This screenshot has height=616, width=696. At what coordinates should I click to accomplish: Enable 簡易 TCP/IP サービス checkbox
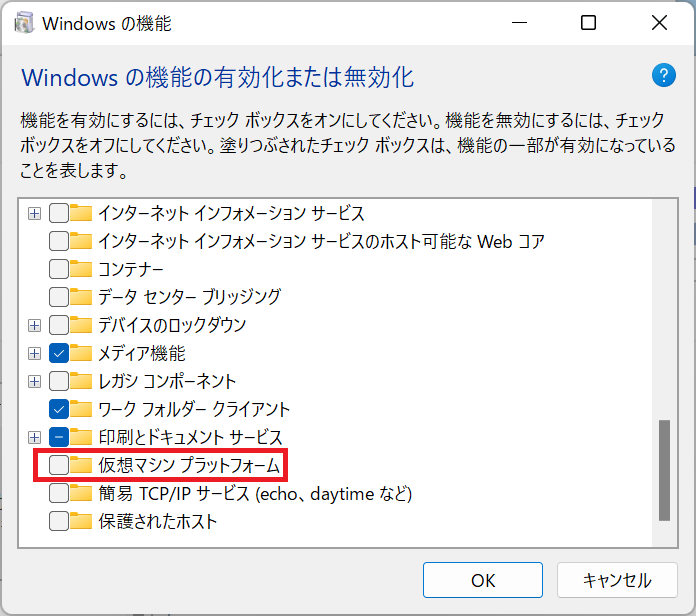tap(59, 493)
